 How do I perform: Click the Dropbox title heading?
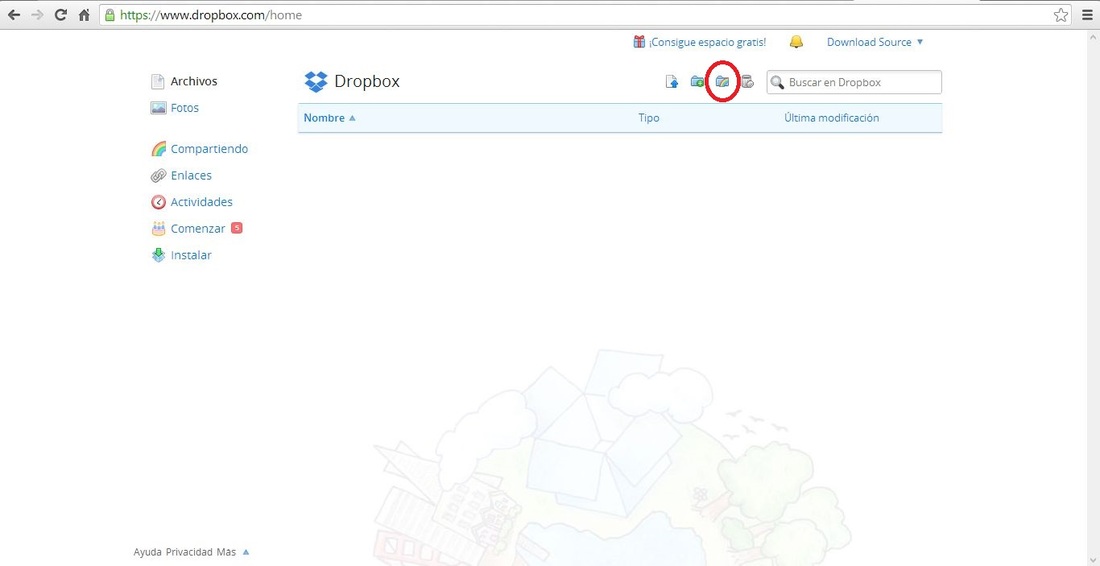tap(367, 81)
